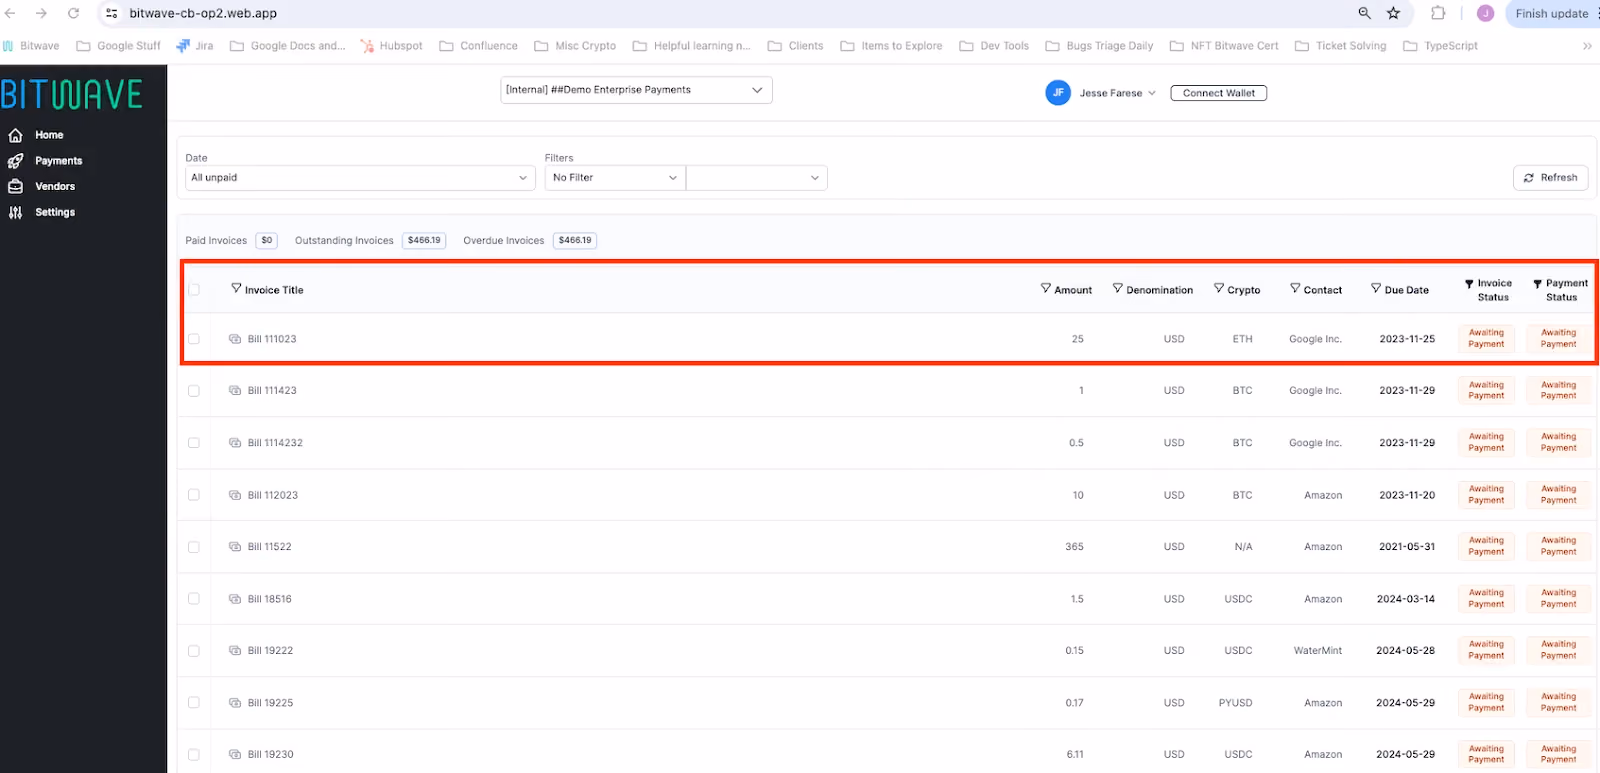This screenshot has width=1600, height=773.
Task: Check the box for Bill 1114232
Action: [194, 443]
